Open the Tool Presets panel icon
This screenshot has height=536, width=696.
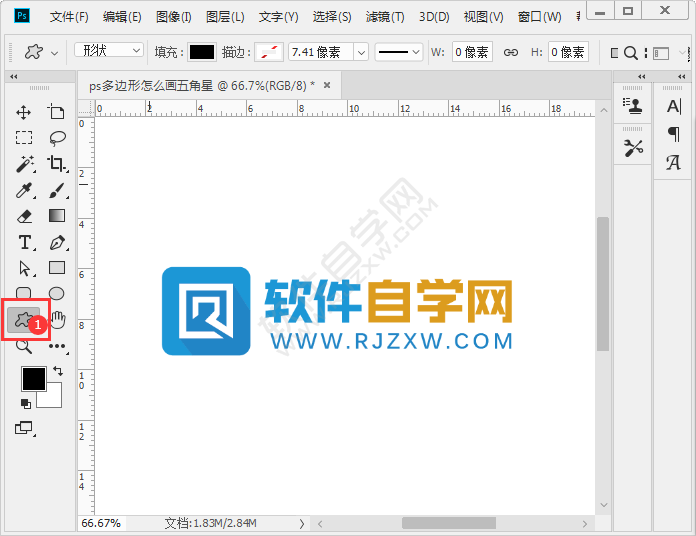[633, 148]
